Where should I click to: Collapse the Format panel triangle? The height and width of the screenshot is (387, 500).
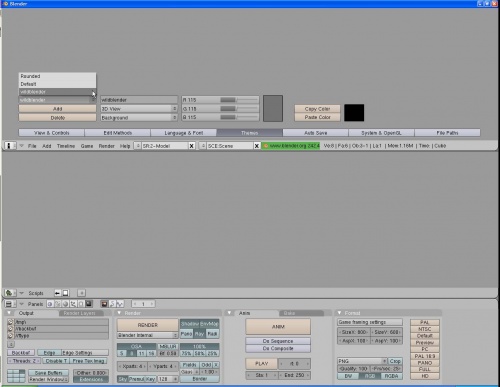click(x=339, y=313)
